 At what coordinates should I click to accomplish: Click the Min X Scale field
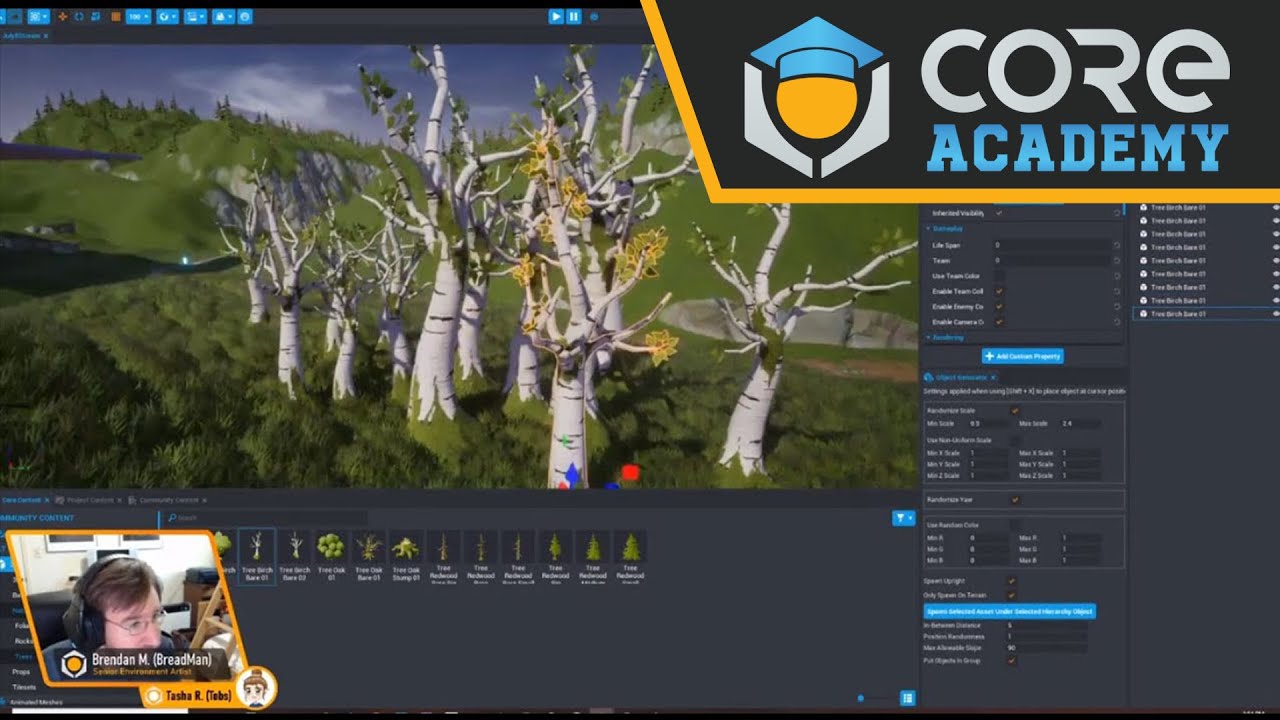(988, 454)
